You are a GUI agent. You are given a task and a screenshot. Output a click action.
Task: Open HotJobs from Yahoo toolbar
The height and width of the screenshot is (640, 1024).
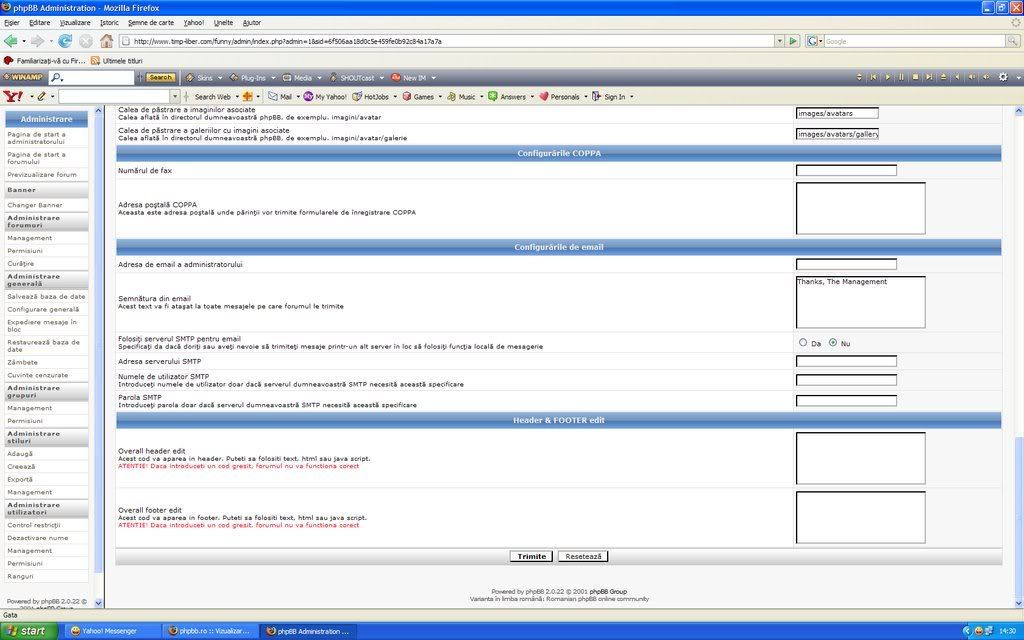pos(371,97)
